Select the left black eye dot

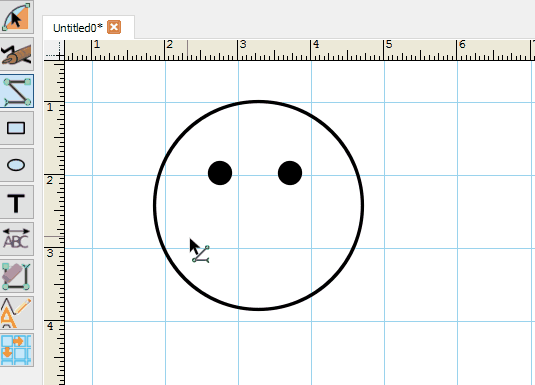220,173
